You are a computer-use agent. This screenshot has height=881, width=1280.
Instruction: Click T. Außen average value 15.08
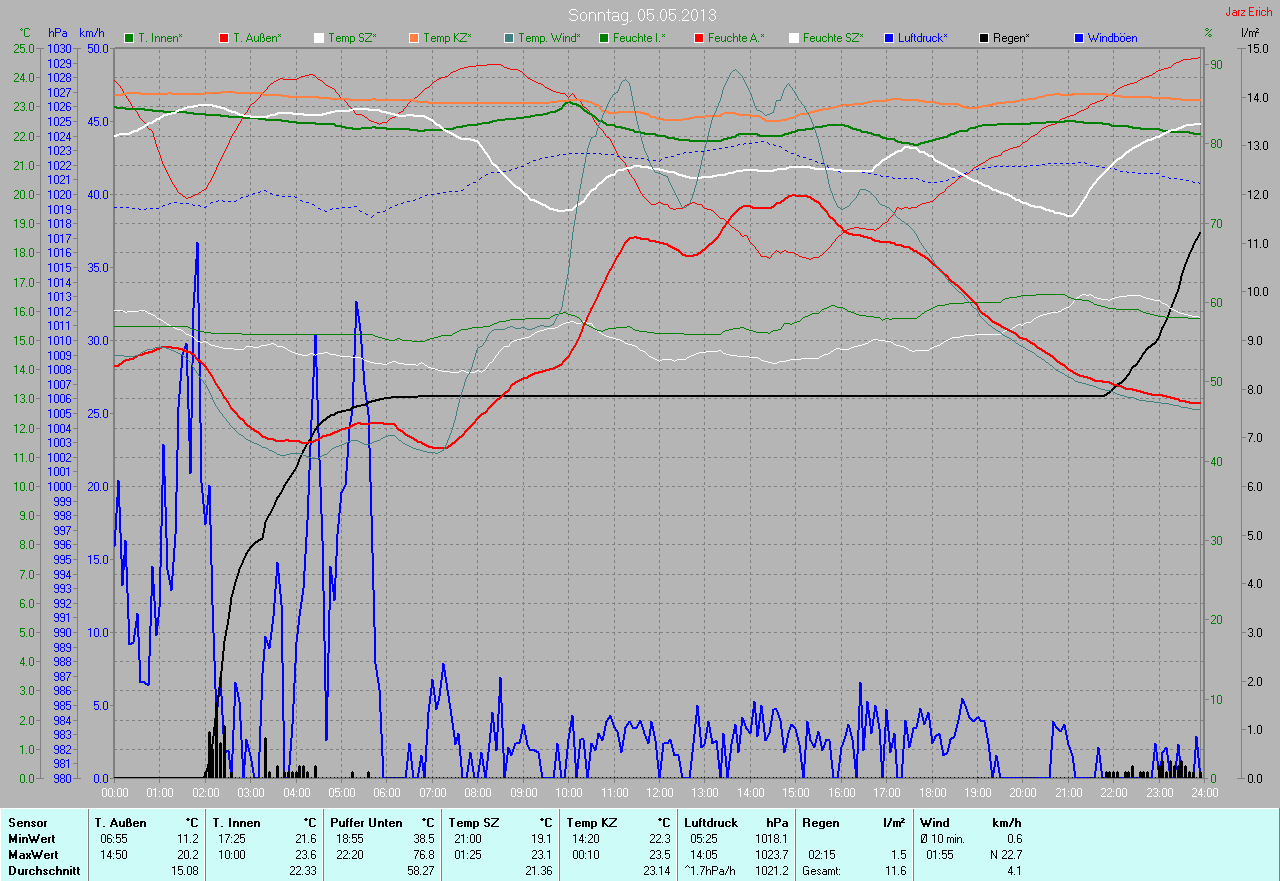185,871
